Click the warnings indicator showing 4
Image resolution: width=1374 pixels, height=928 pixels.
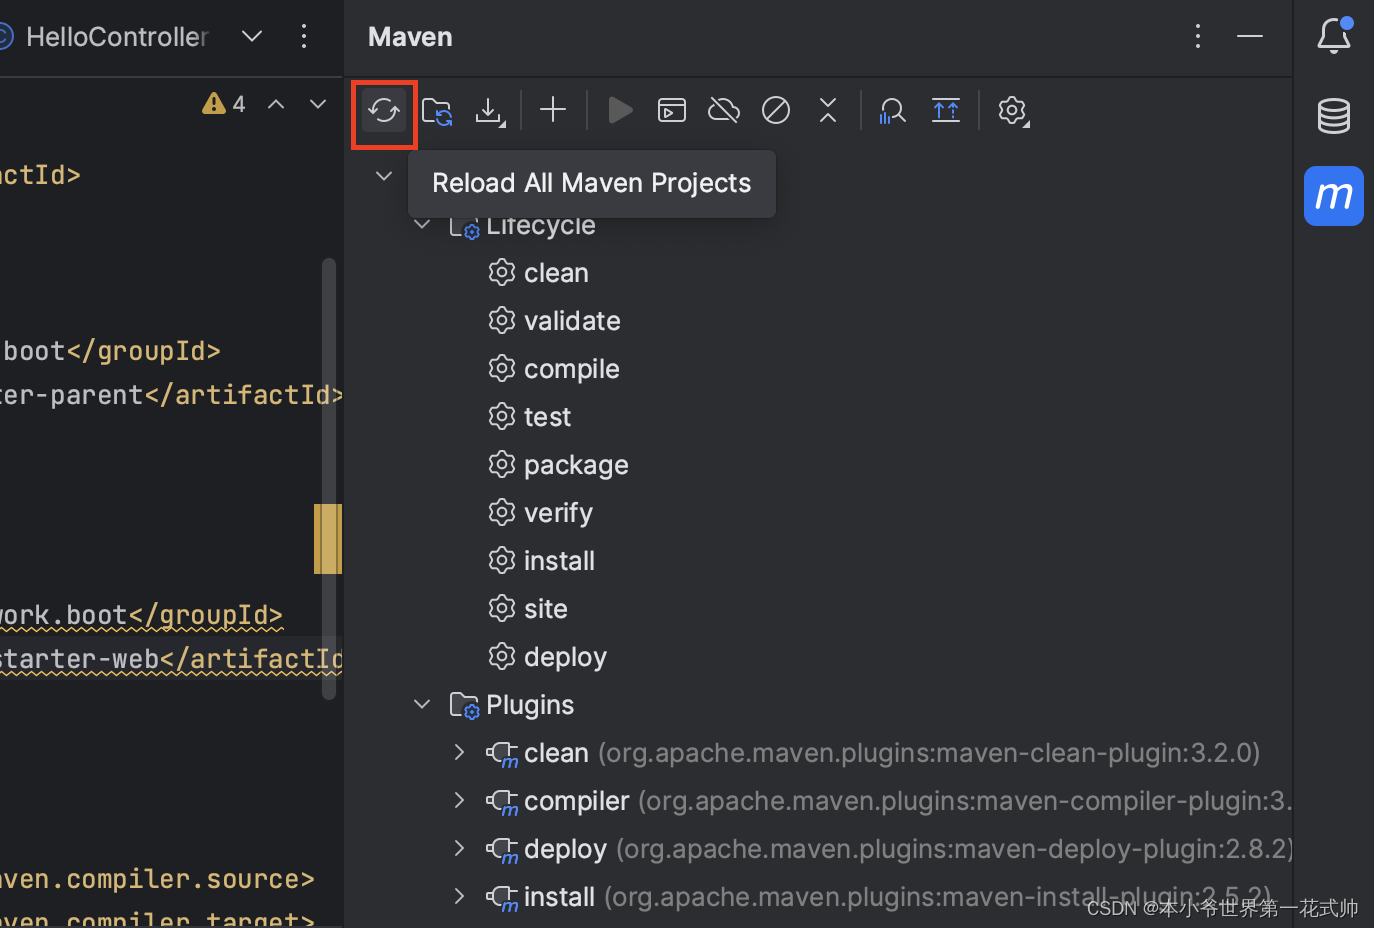(x=224, y=104)
